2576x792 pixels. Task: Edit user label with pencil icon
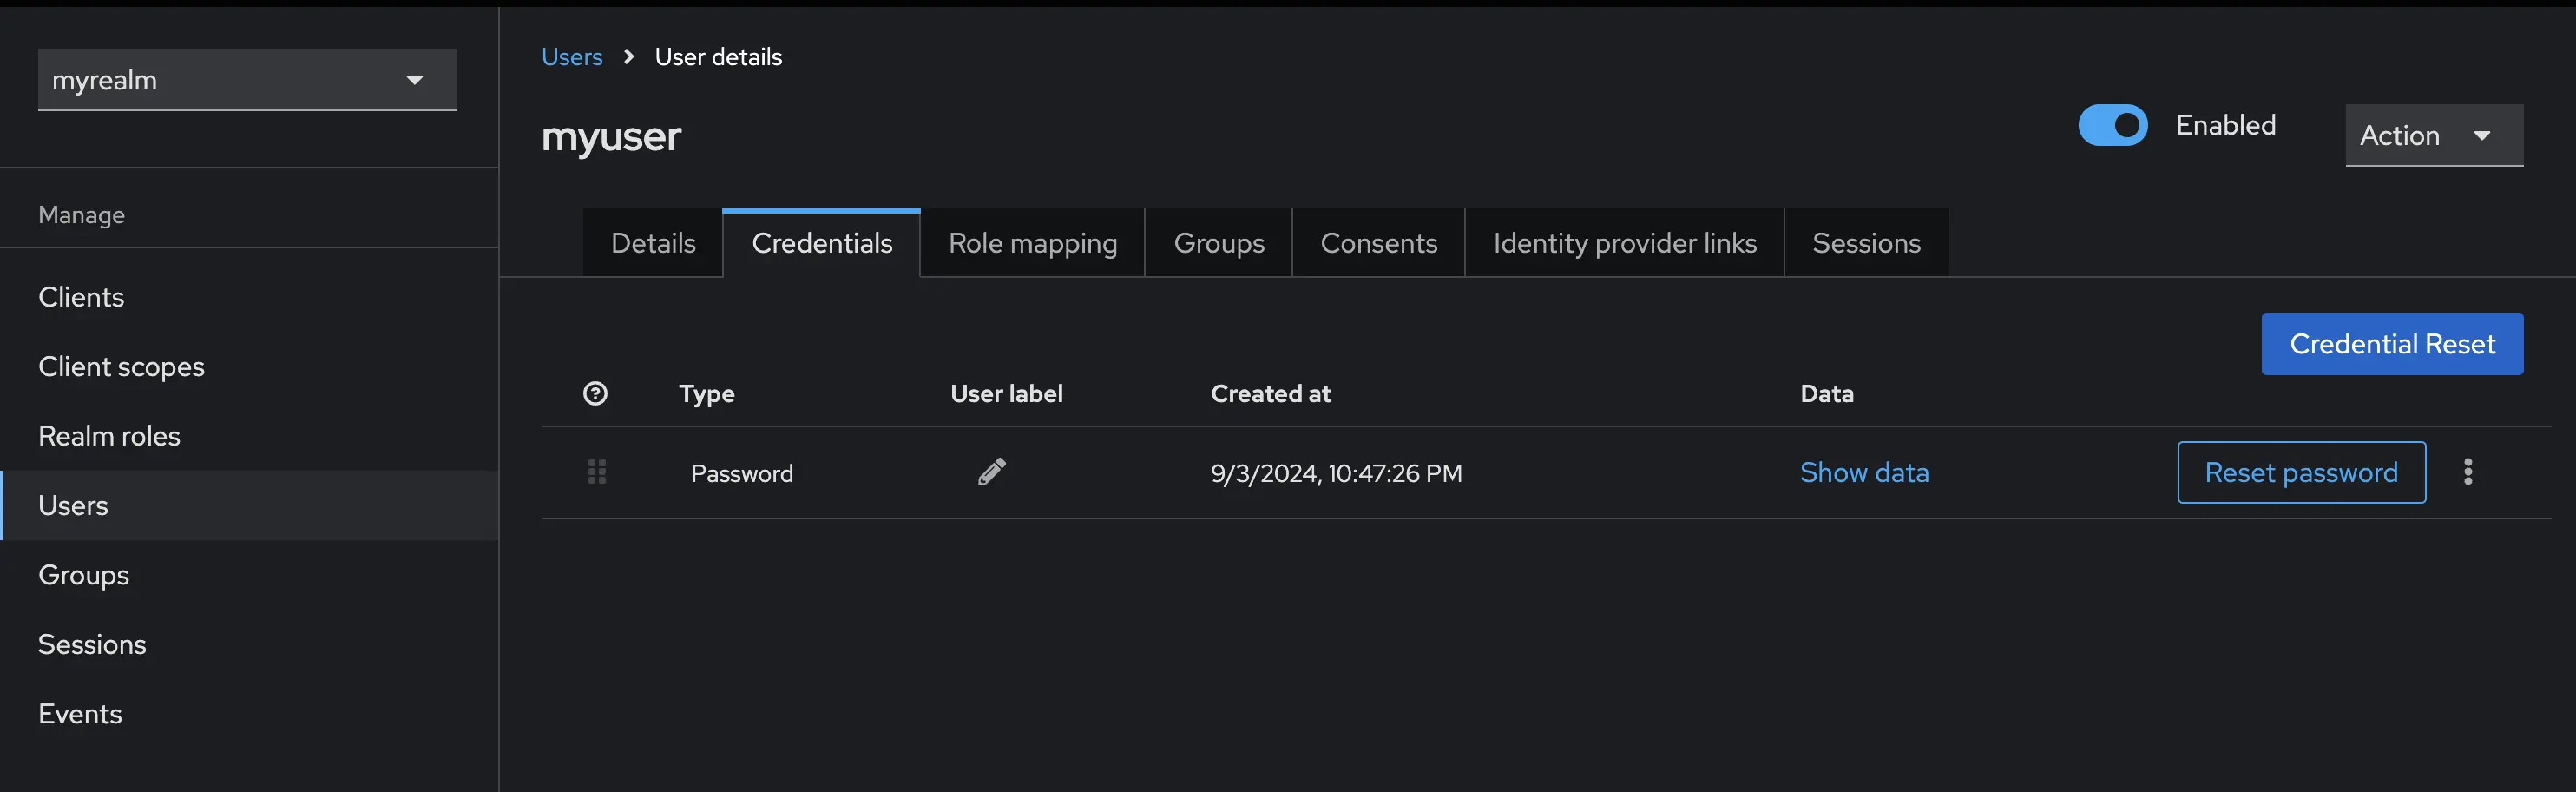[991, 471]
